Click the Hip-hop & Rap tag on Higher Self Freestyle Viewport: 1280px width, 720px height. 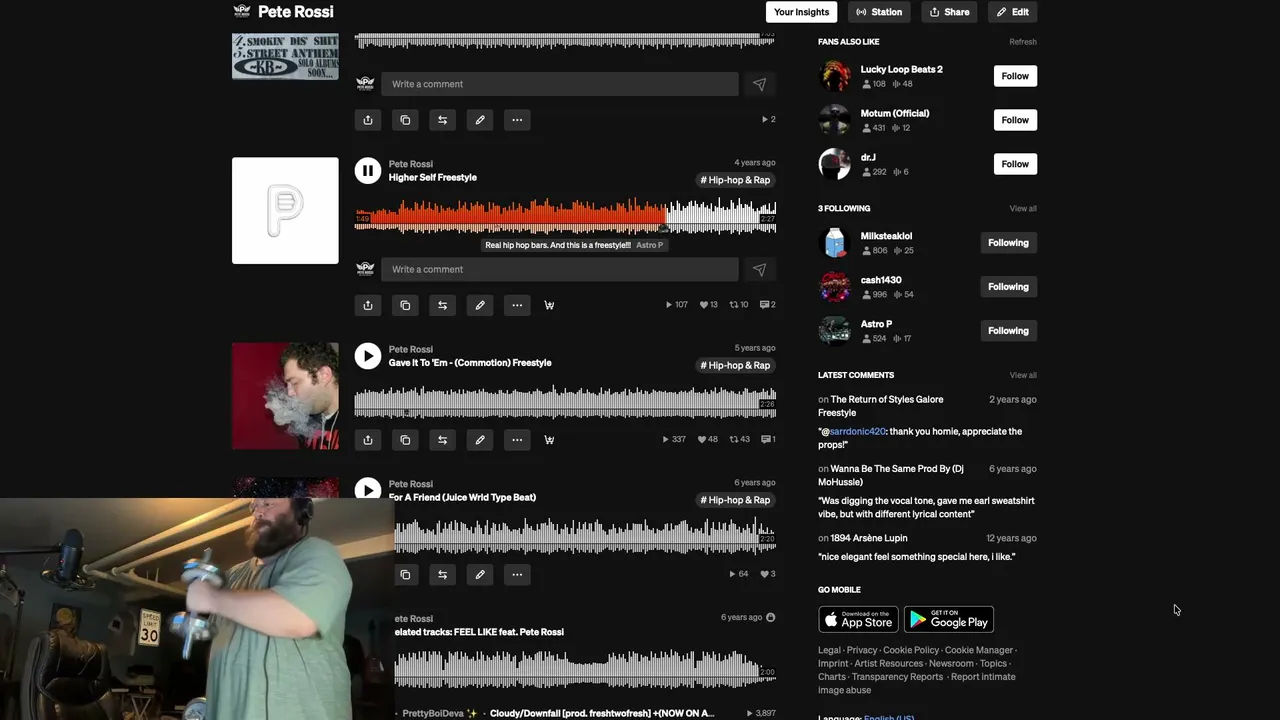(x=735, y=180)
